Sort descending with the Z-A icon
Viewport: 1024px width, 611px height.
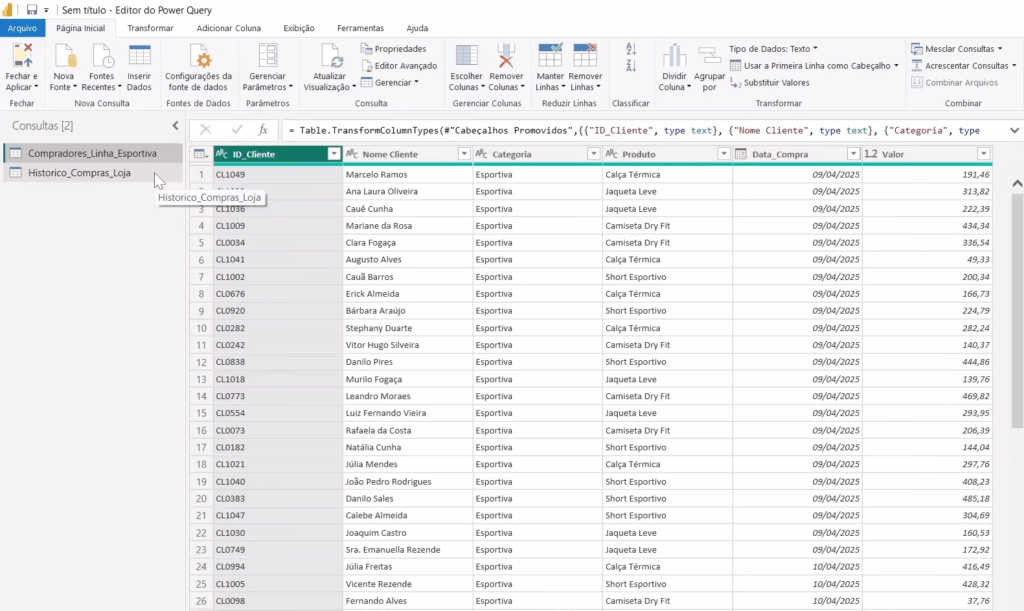pos(631,65)
